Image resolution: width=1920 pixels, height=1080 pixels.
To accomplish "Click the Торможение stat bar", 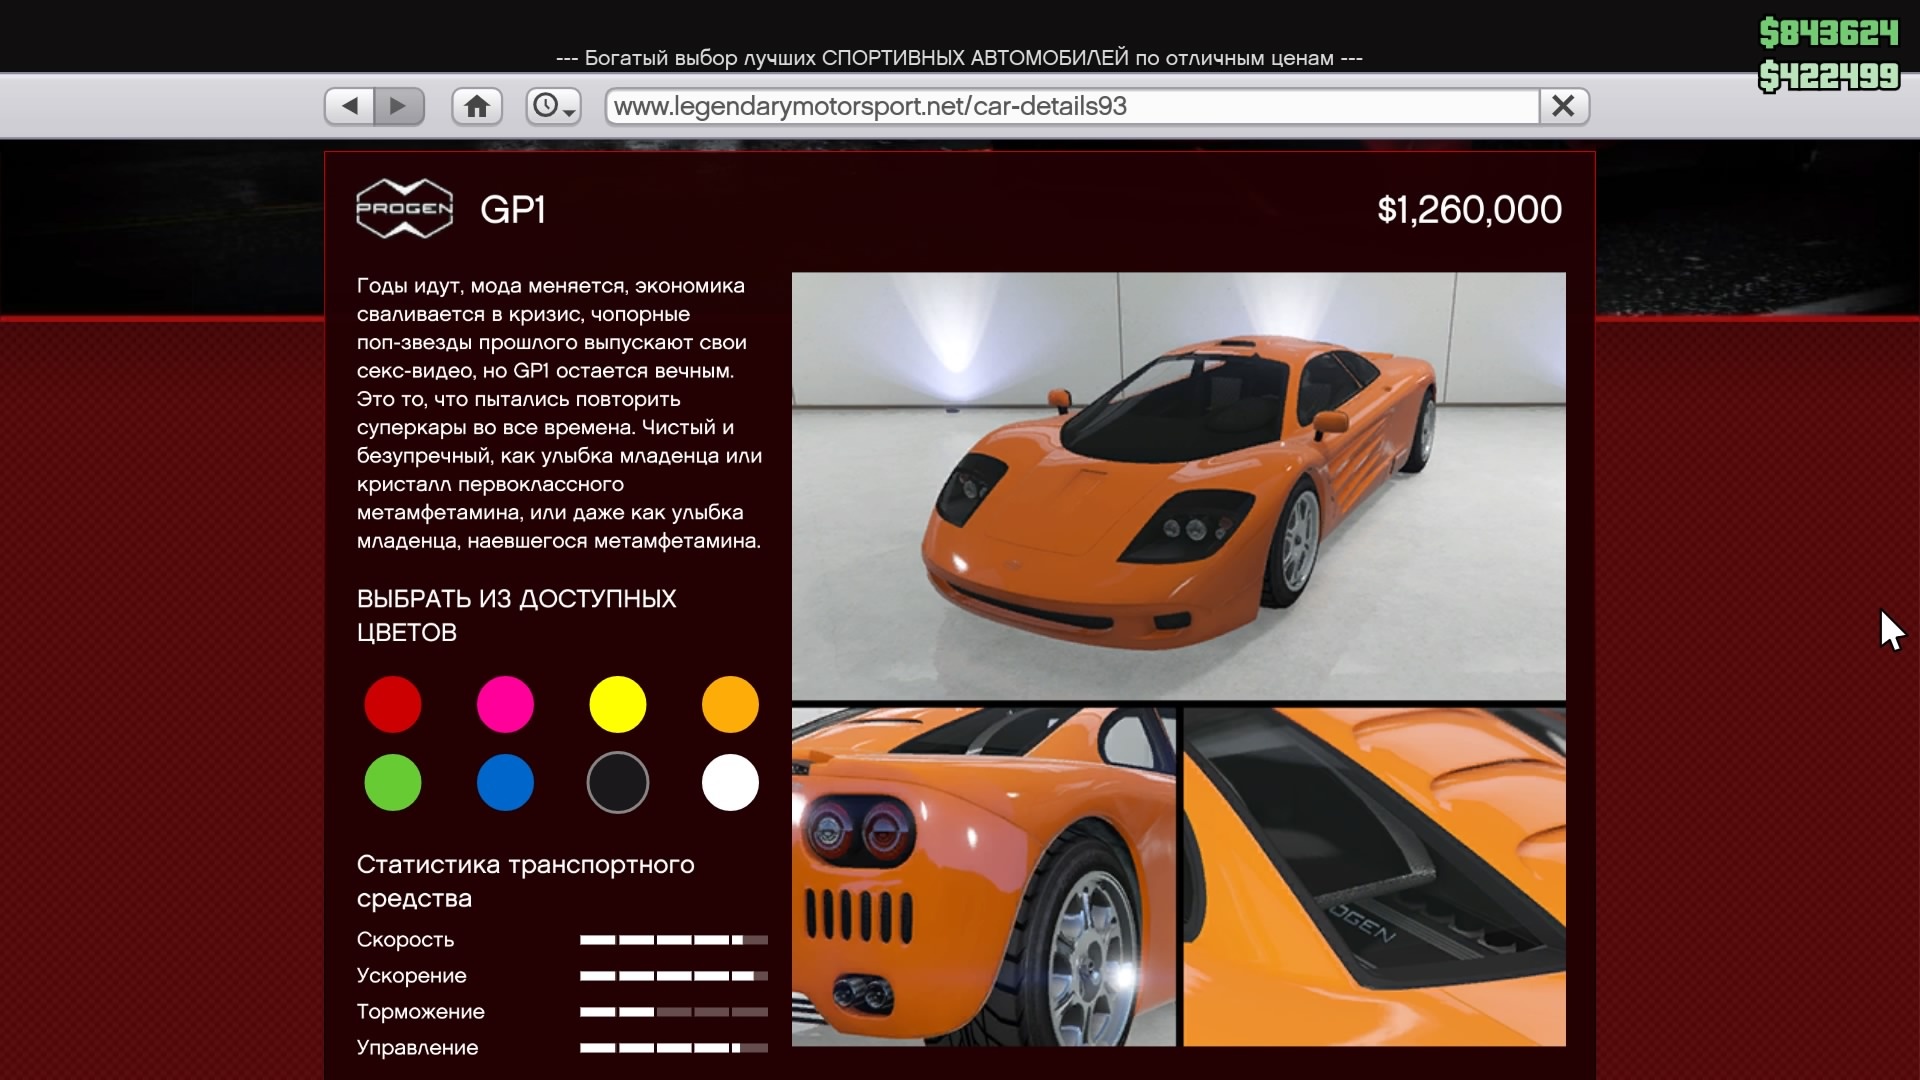I will tap(674, 1012).
